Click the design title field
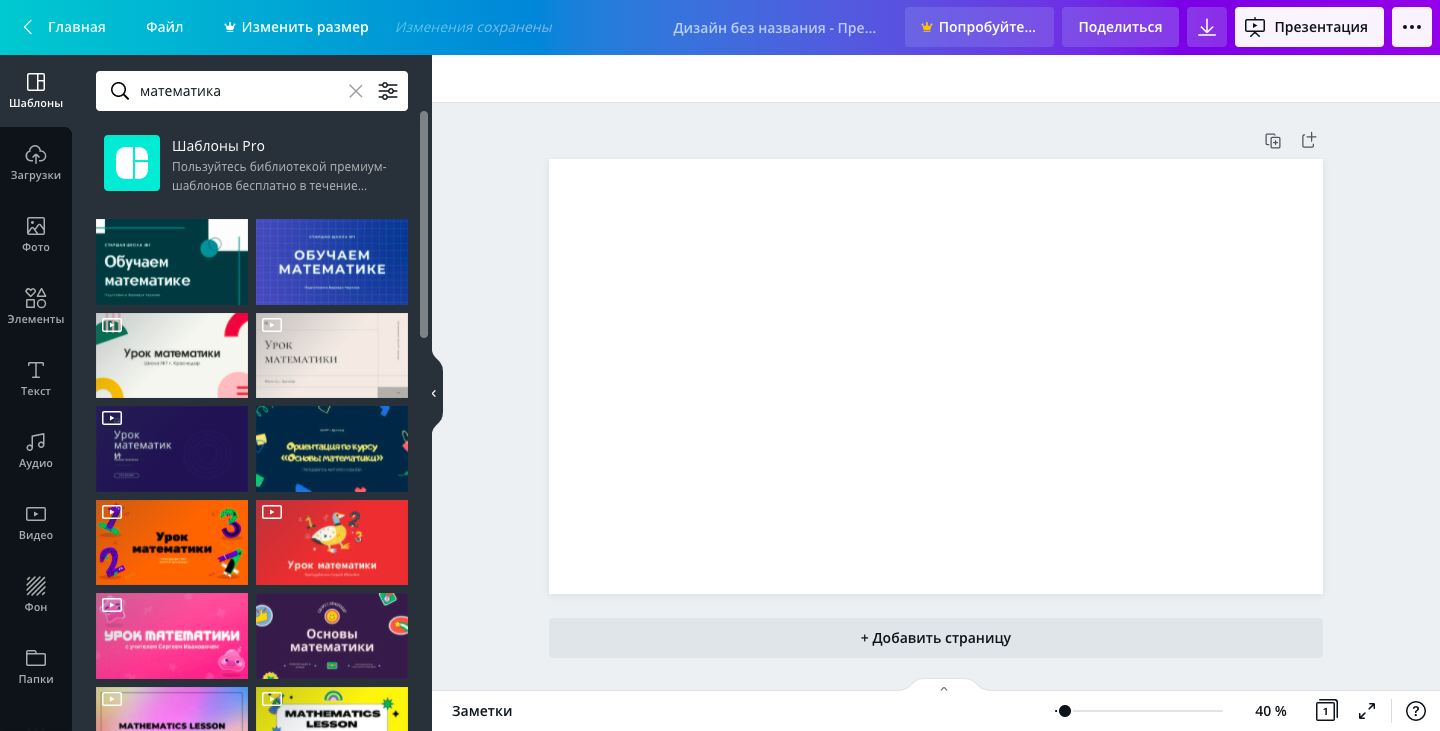The image size is (1440, 731). pos(775,27)
